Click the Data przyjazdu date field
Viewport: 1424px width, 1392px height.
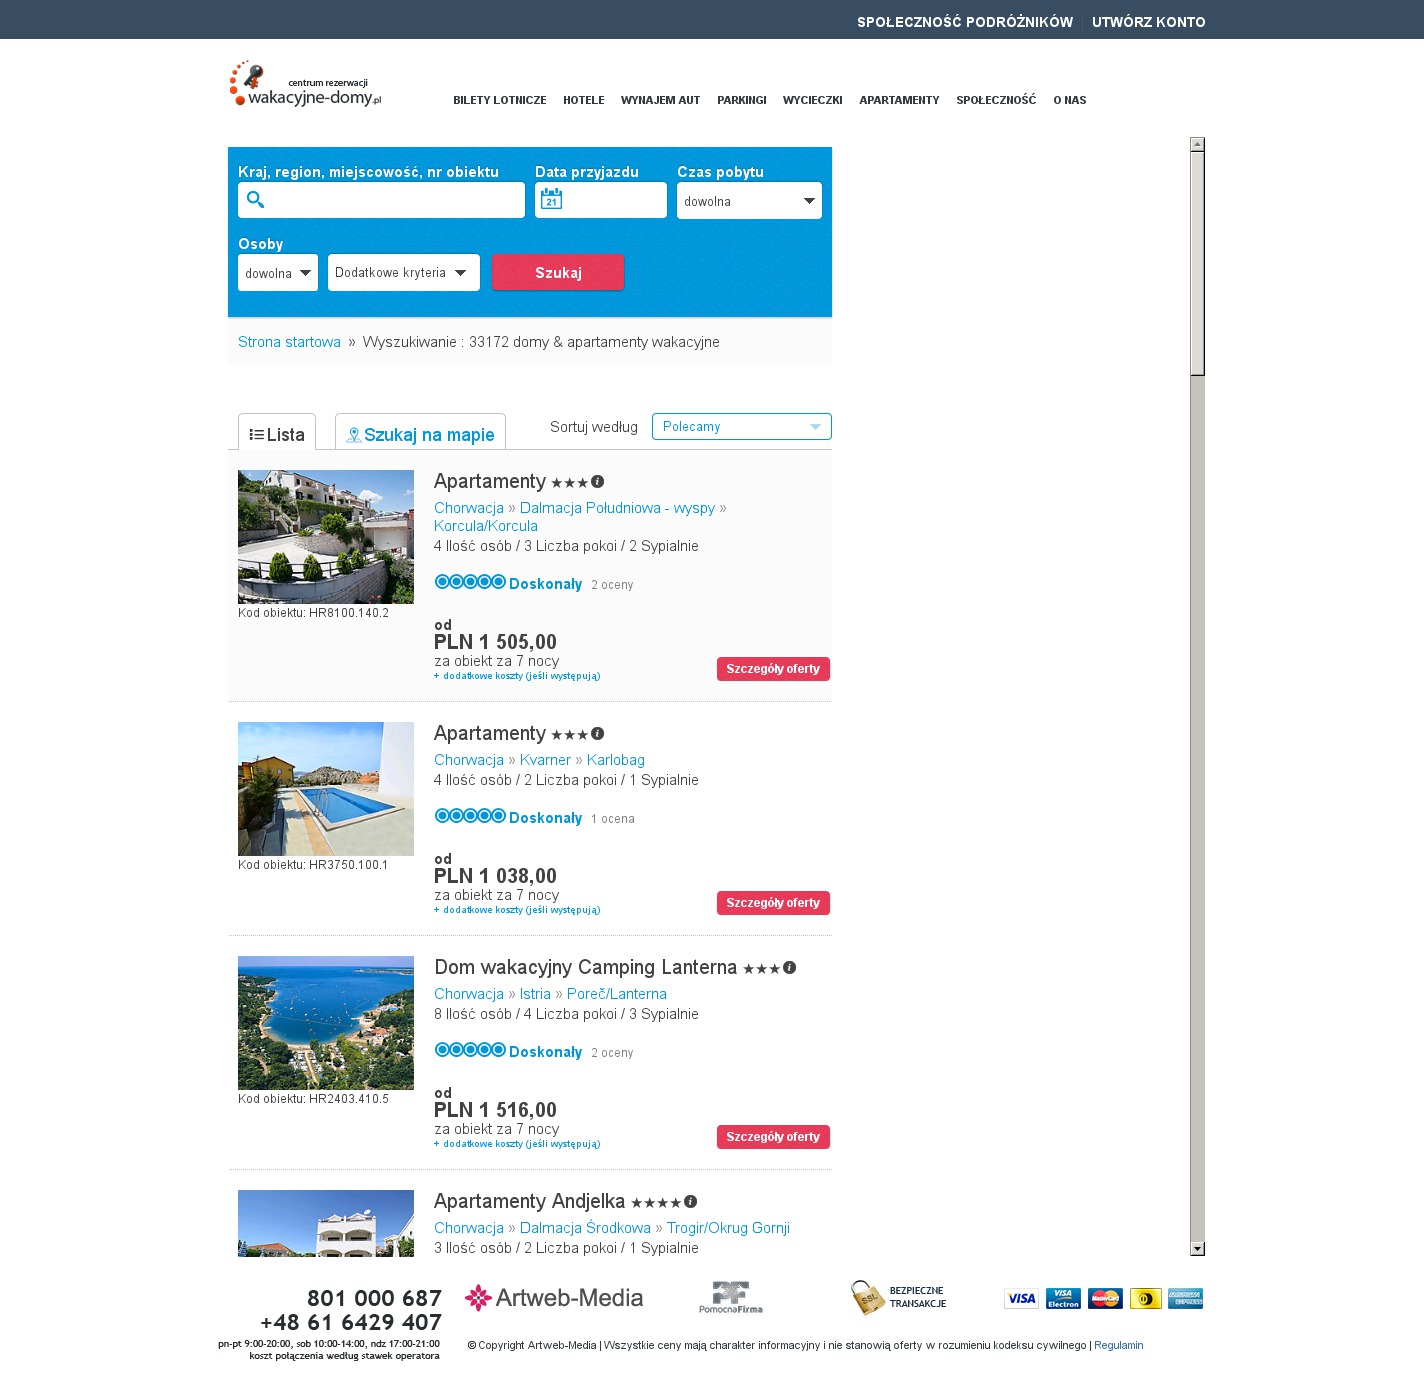click(x=601, y=200)
